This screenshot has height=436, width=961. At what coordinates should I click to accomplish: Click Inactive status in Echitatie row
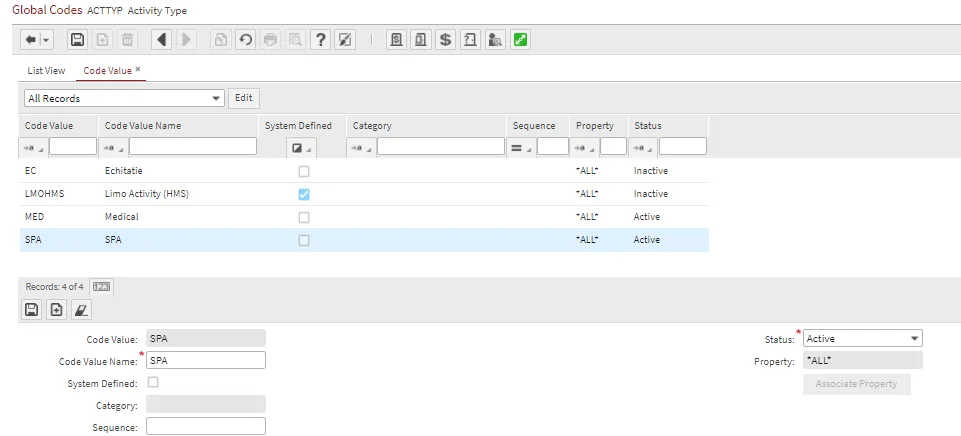[x=650, y=171]
